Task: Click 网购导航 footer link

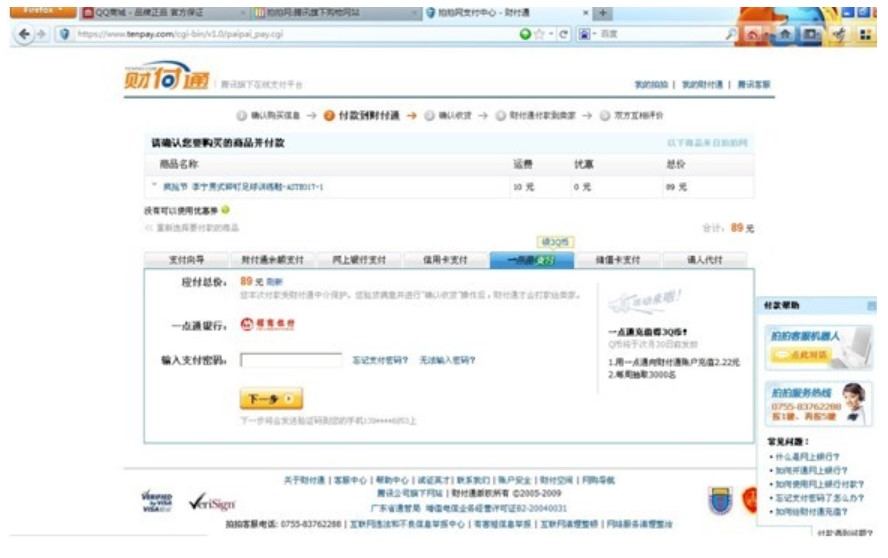Action: 599,480
